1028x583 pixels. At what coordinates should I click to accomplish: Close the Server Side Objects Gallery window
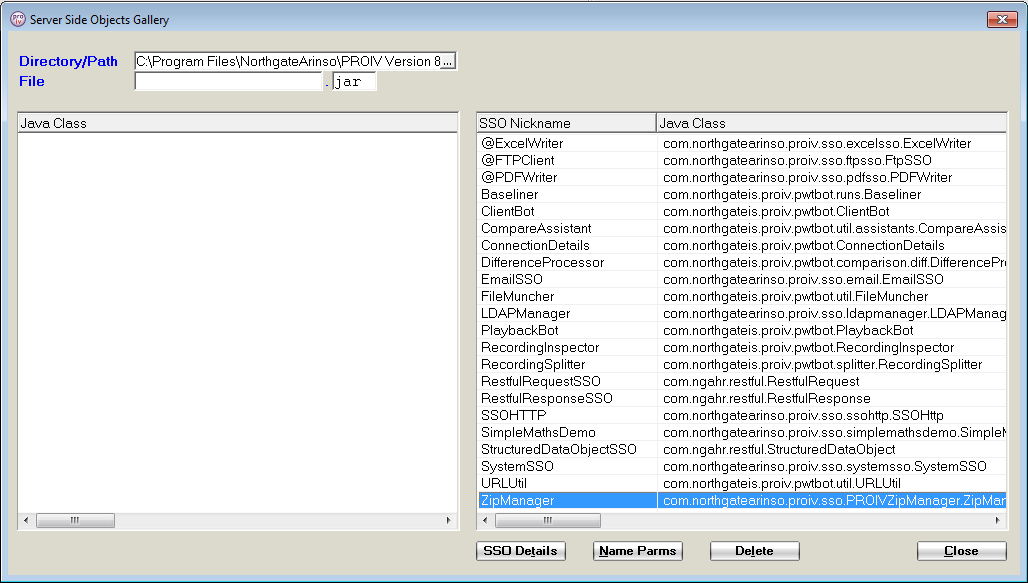click(x=1002, y=20)
